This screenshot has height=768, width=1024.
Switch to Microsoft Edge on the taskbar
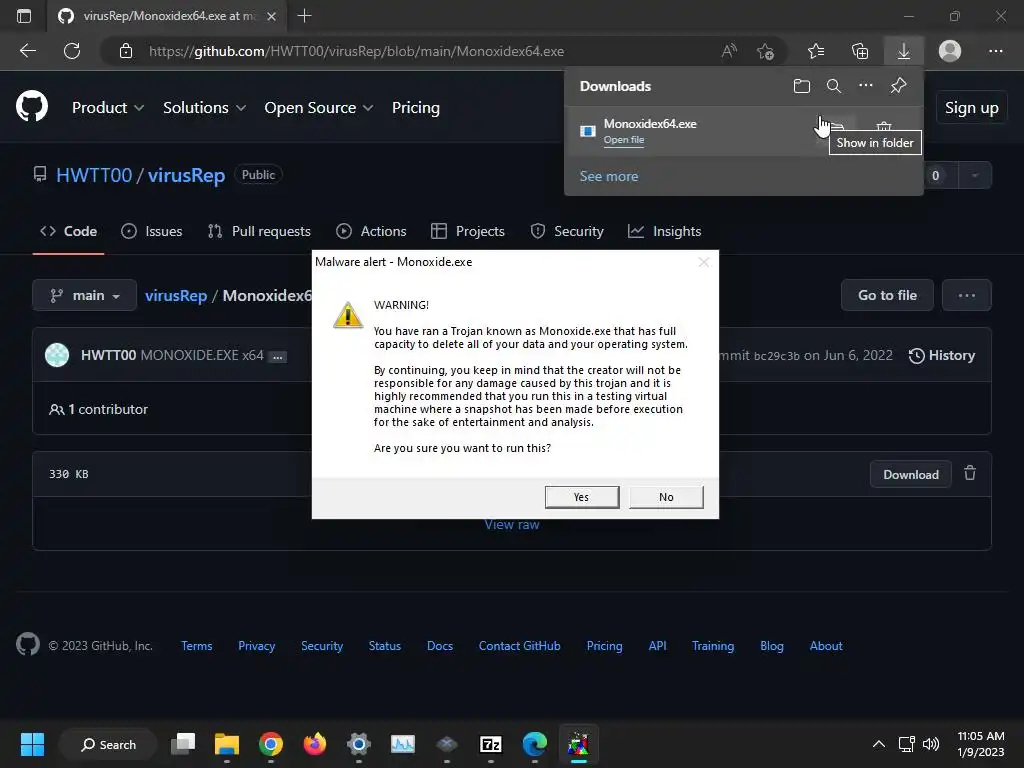coord(534,744)
